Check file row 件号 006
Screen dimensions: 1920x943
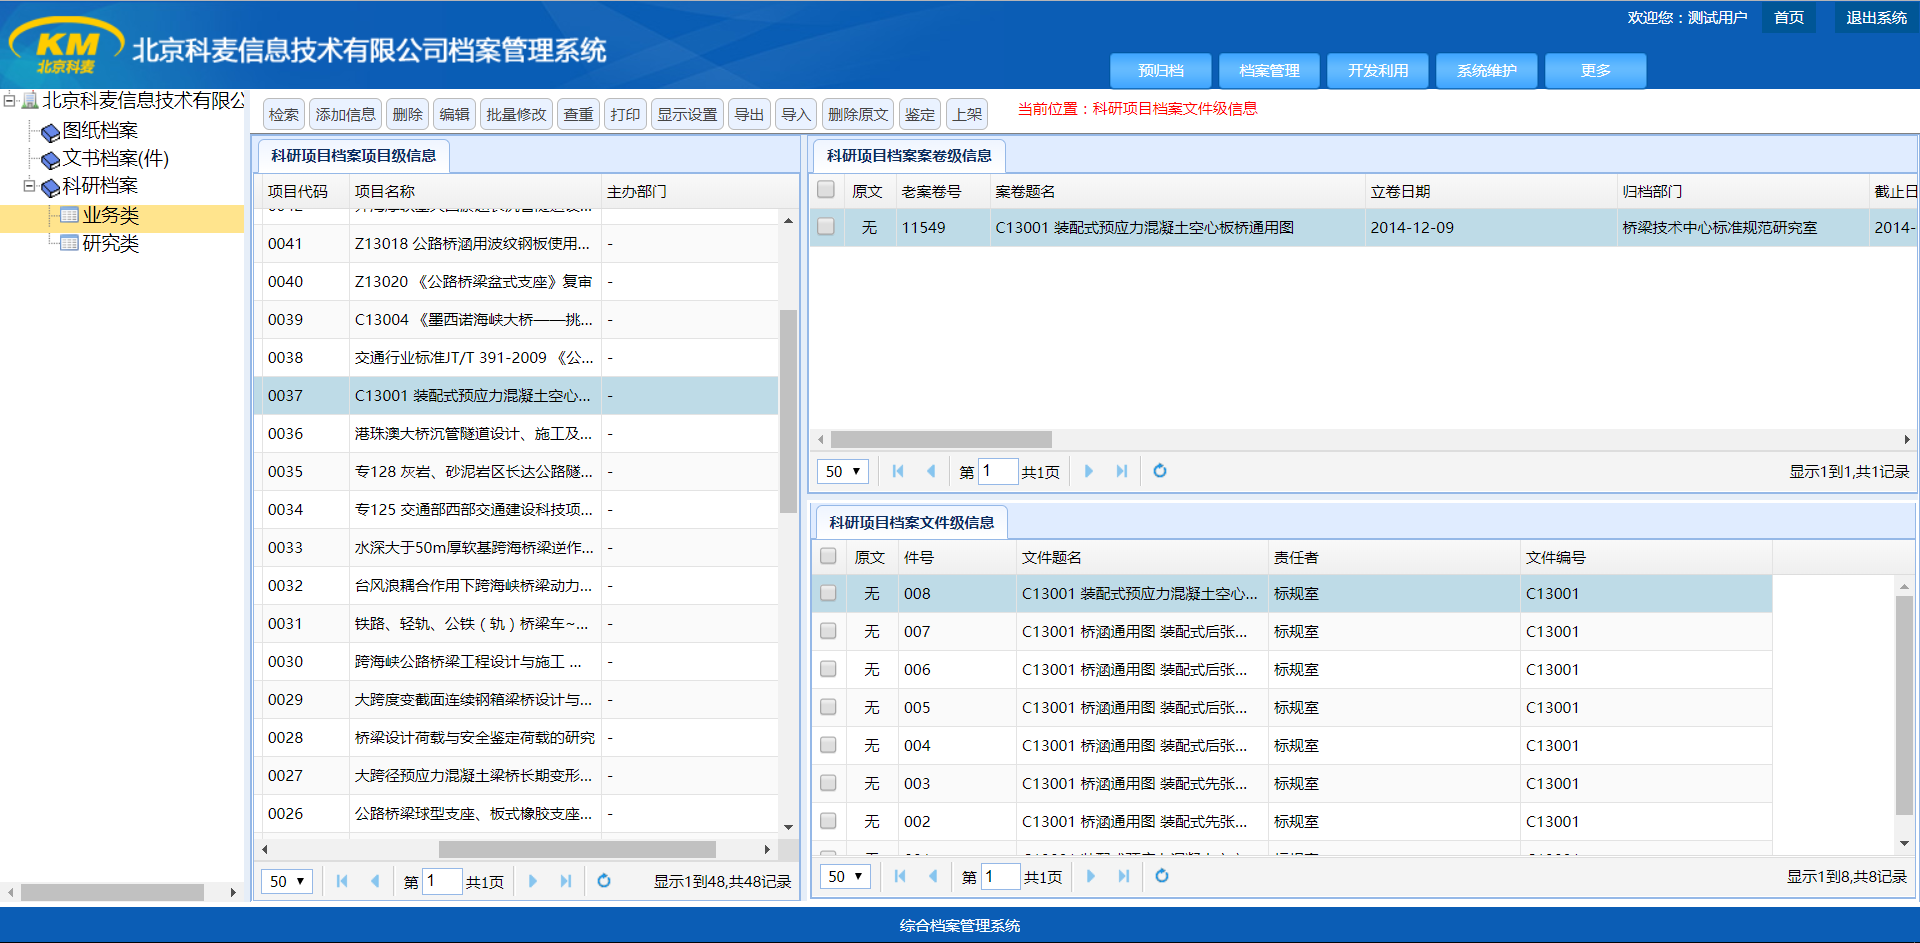tap(828, 668)
